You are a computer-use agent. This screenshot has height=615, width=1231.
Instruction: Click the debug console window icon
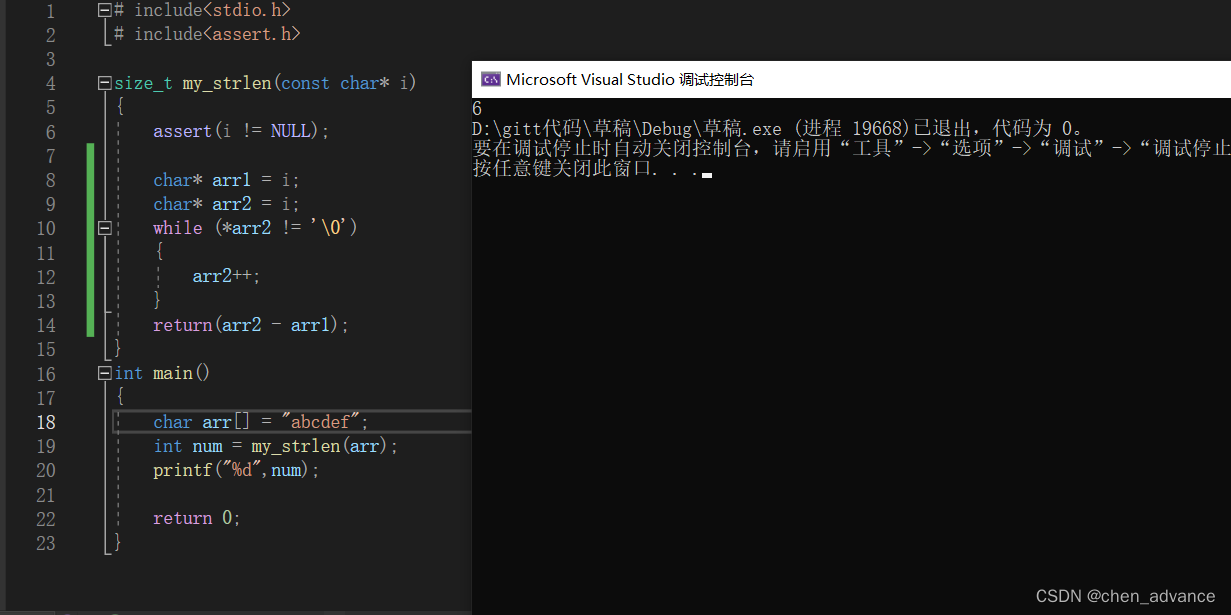491,80
